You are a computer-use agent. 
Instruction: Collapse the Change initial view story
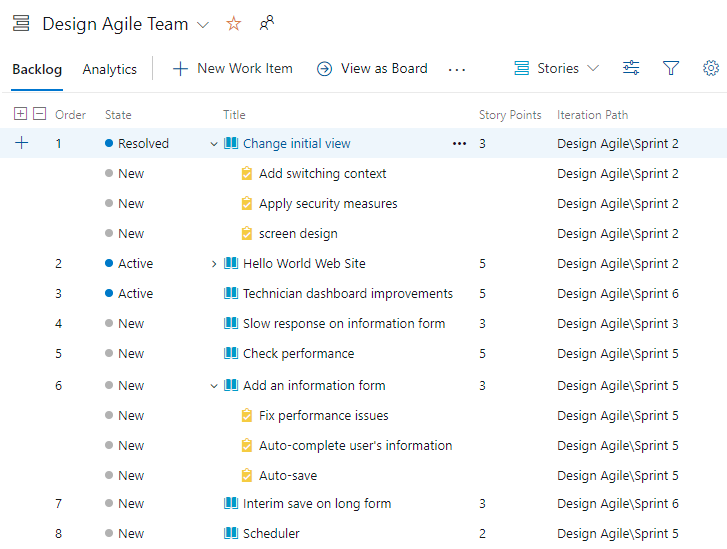[214, 144]
